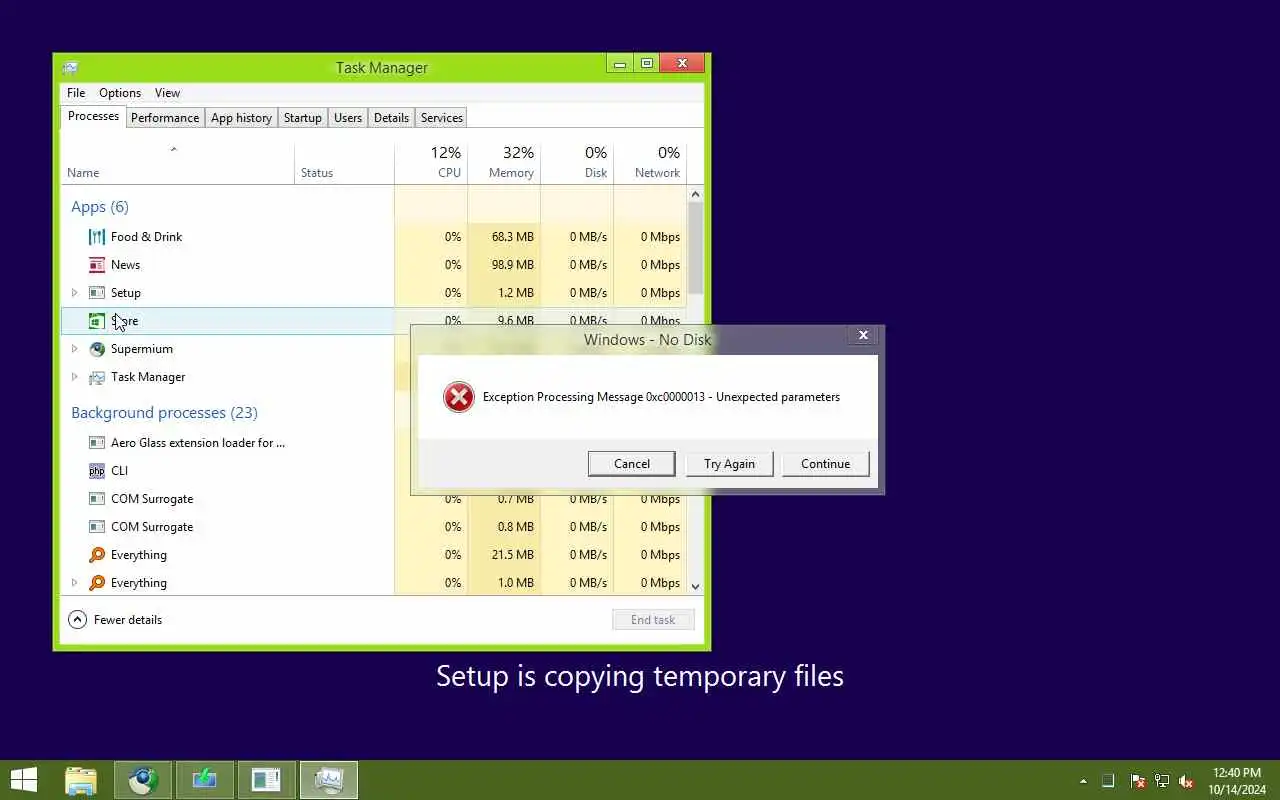Click the second COM Surrogate icon, 0.8 MB

pyautogui.click(x=97, y=527)
